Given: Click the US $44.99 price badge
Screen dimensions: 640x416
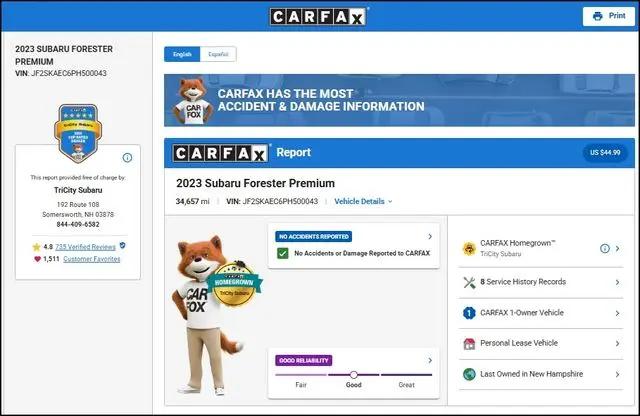Looking at the screenshot, I should [x=605, y=153].
